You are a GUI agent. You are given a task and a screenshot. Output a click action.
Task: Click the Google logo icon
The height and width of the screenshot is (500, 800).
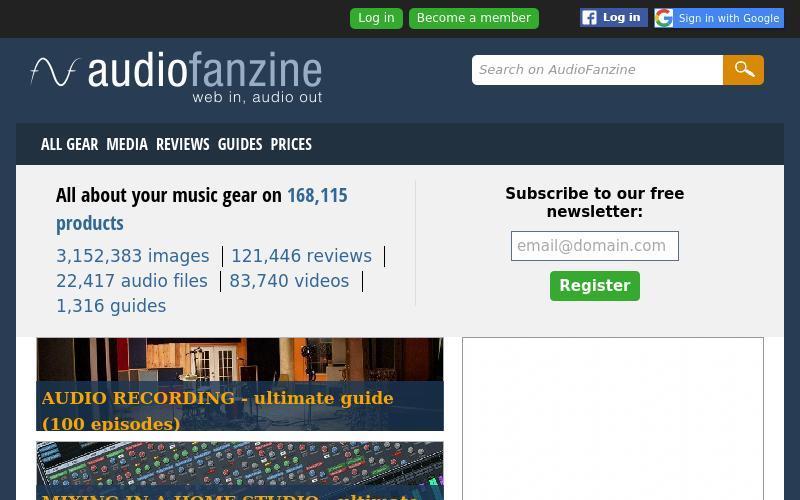tap(664, 18)
